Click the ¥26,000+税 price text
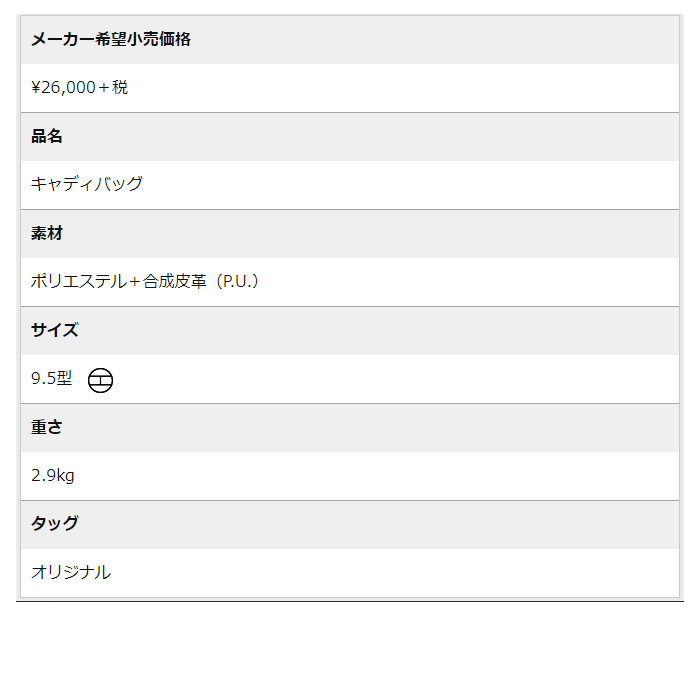Screen dimensions: 700x700 click(x=79, y=88)
